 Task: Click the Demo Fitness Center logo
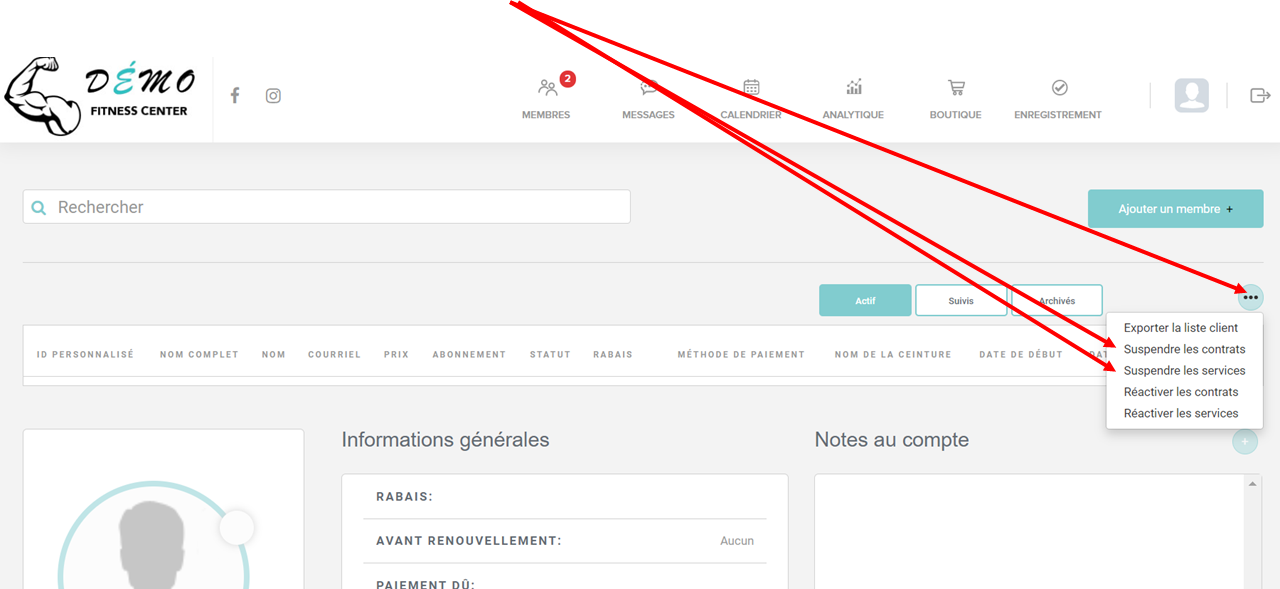point(98,96)
